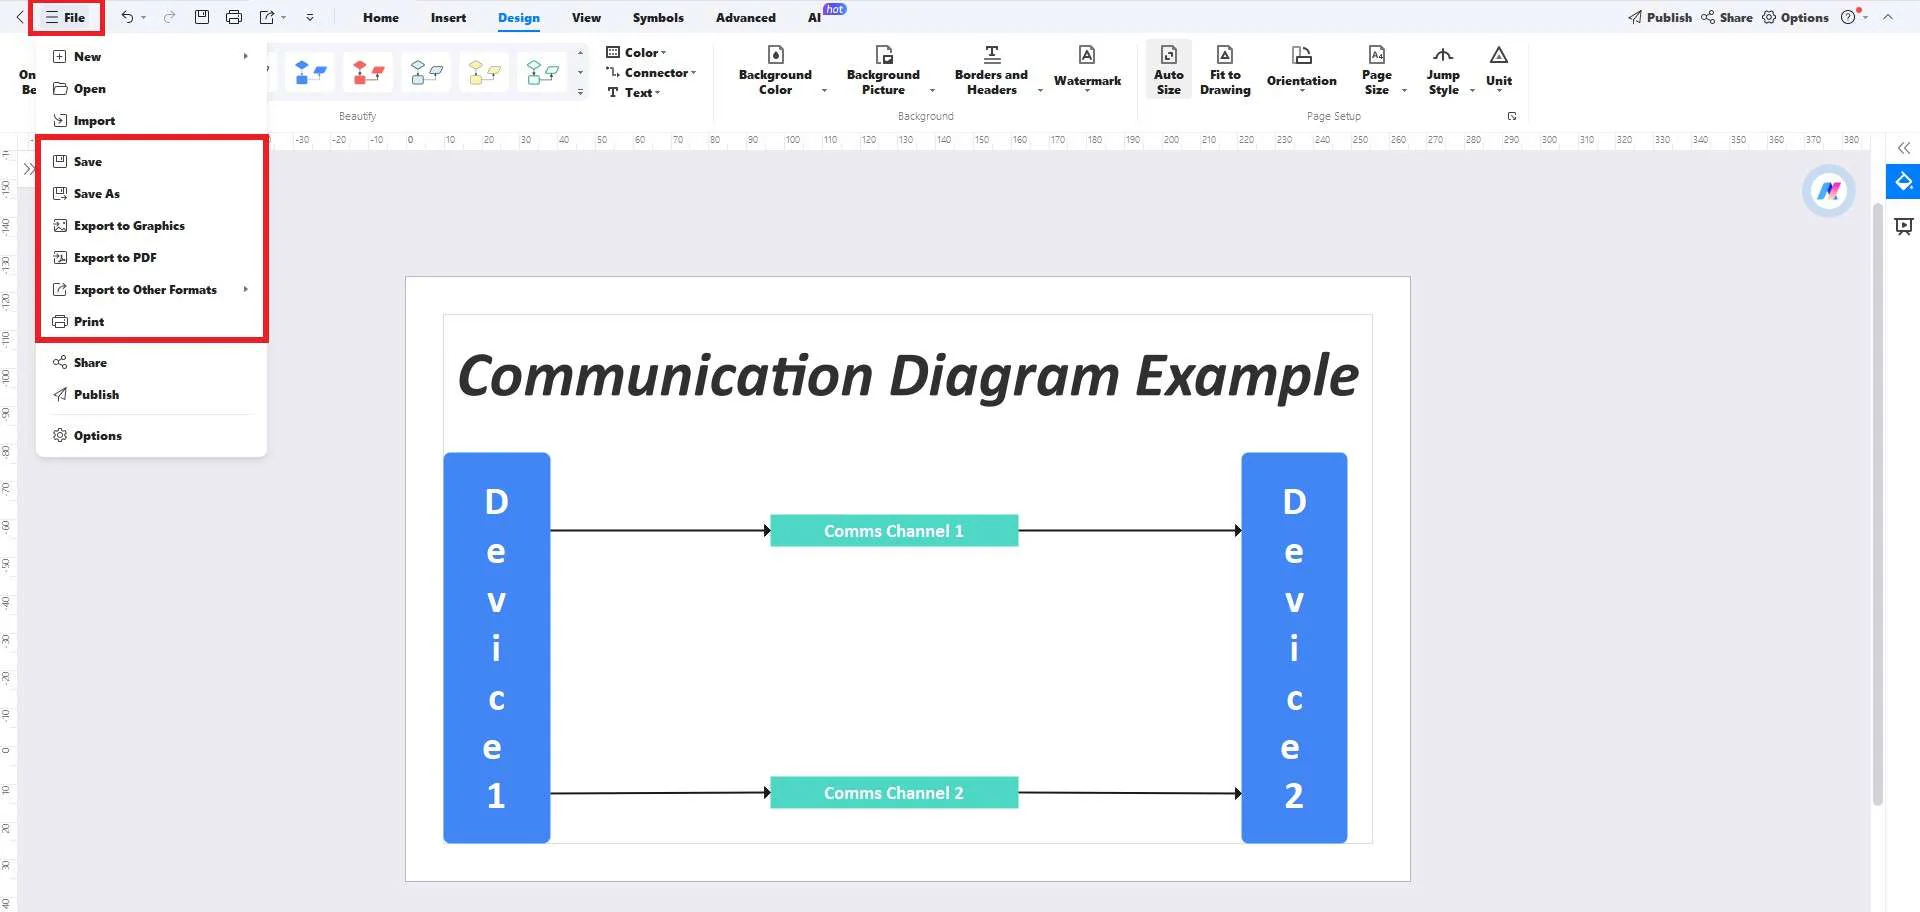Expand the left panel double chevron
This screenshot has width=1920, height=912.
tap(29, 169)
